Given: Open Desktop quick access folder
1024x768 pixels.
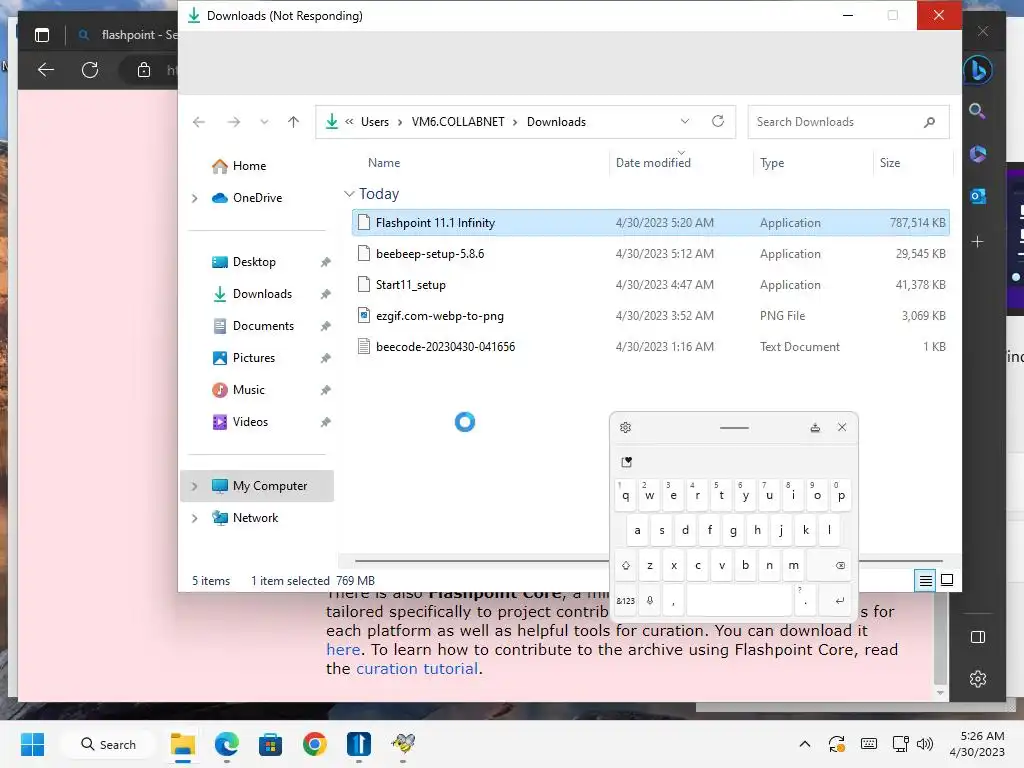Looking at the screenshot, I should (x=254, y=262).
